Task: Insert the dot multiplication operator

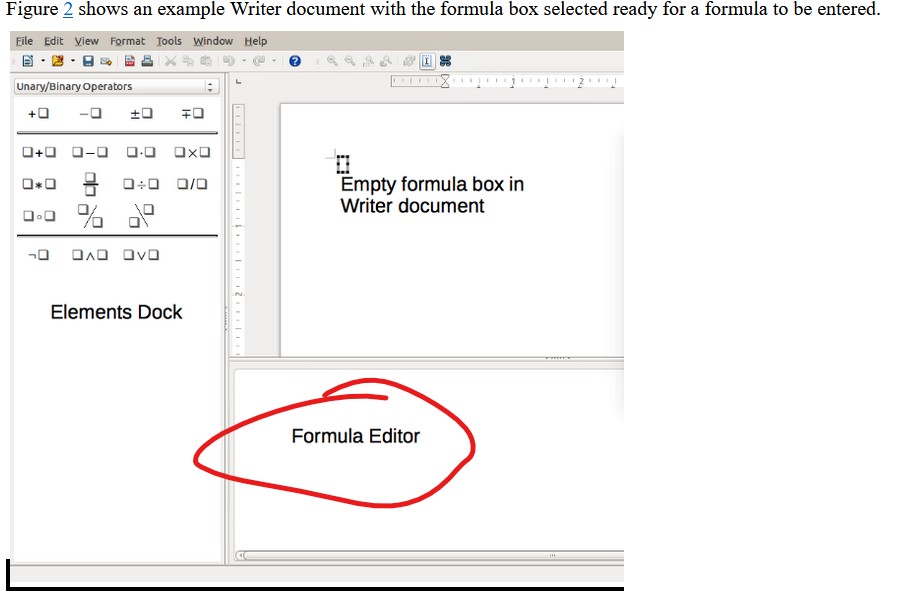Action: (x=142, y=153)
